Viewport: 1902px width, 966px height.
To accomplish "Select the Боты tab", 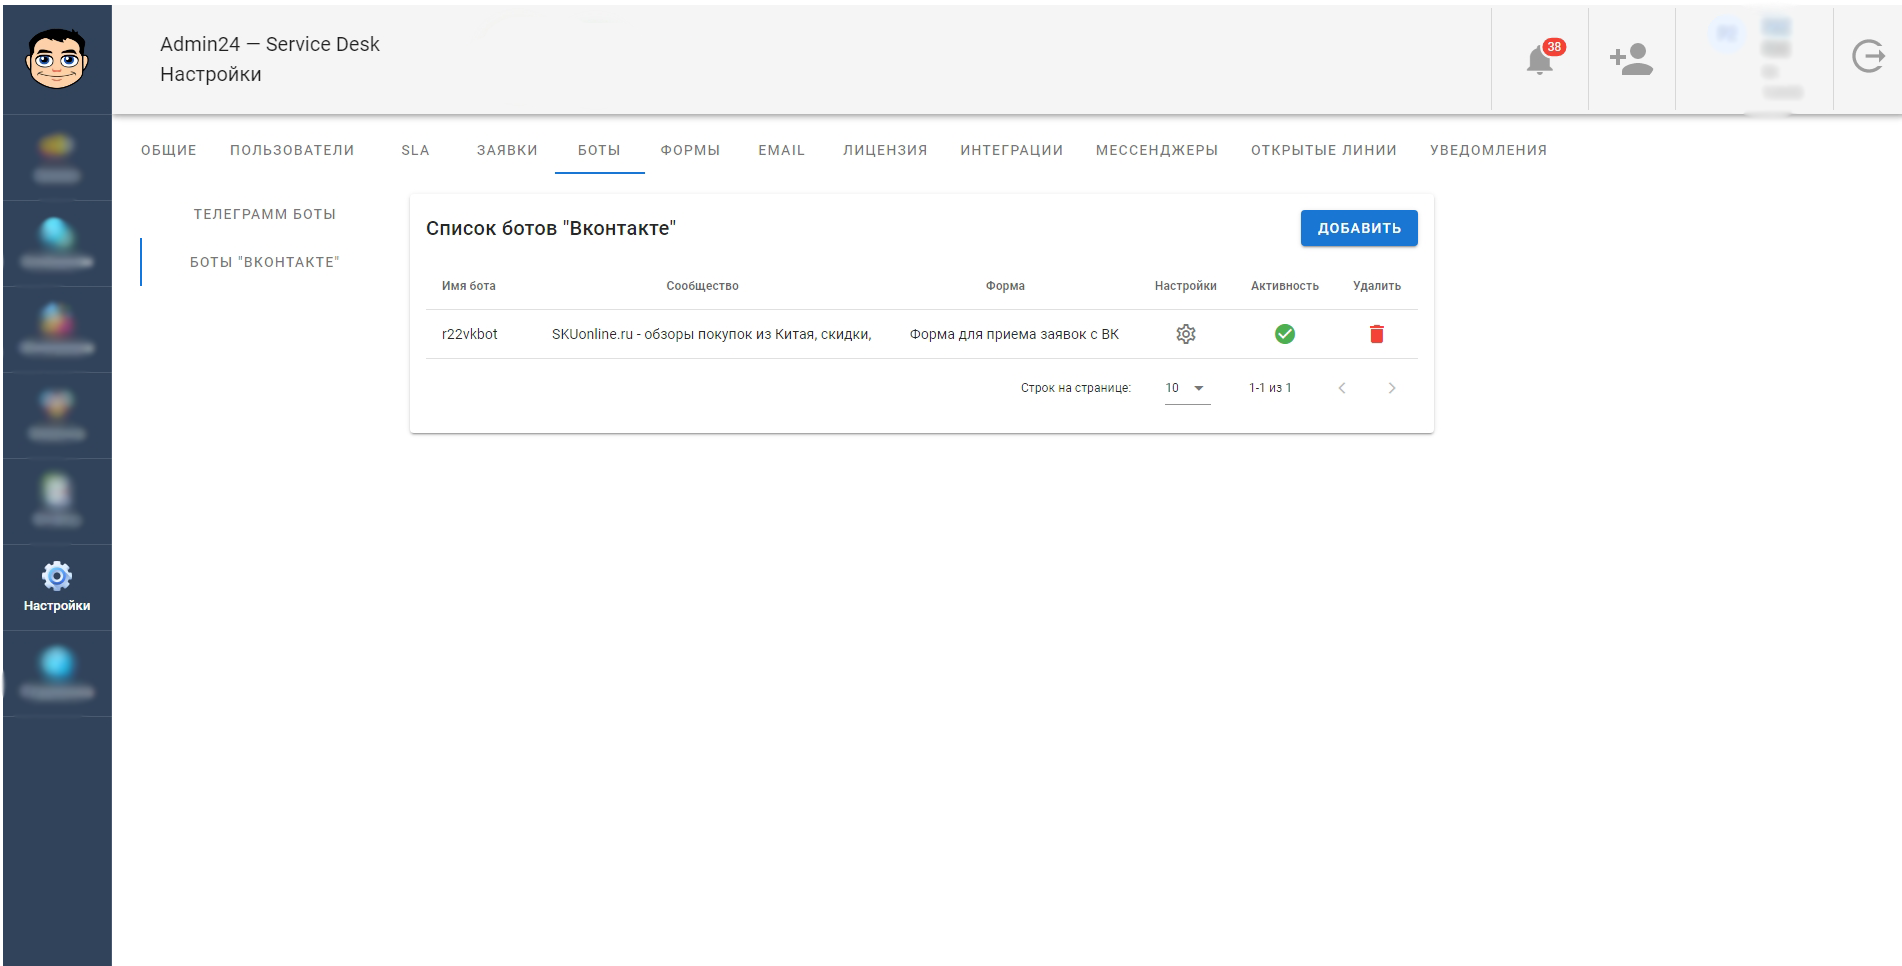I will (x=599, y=150).
